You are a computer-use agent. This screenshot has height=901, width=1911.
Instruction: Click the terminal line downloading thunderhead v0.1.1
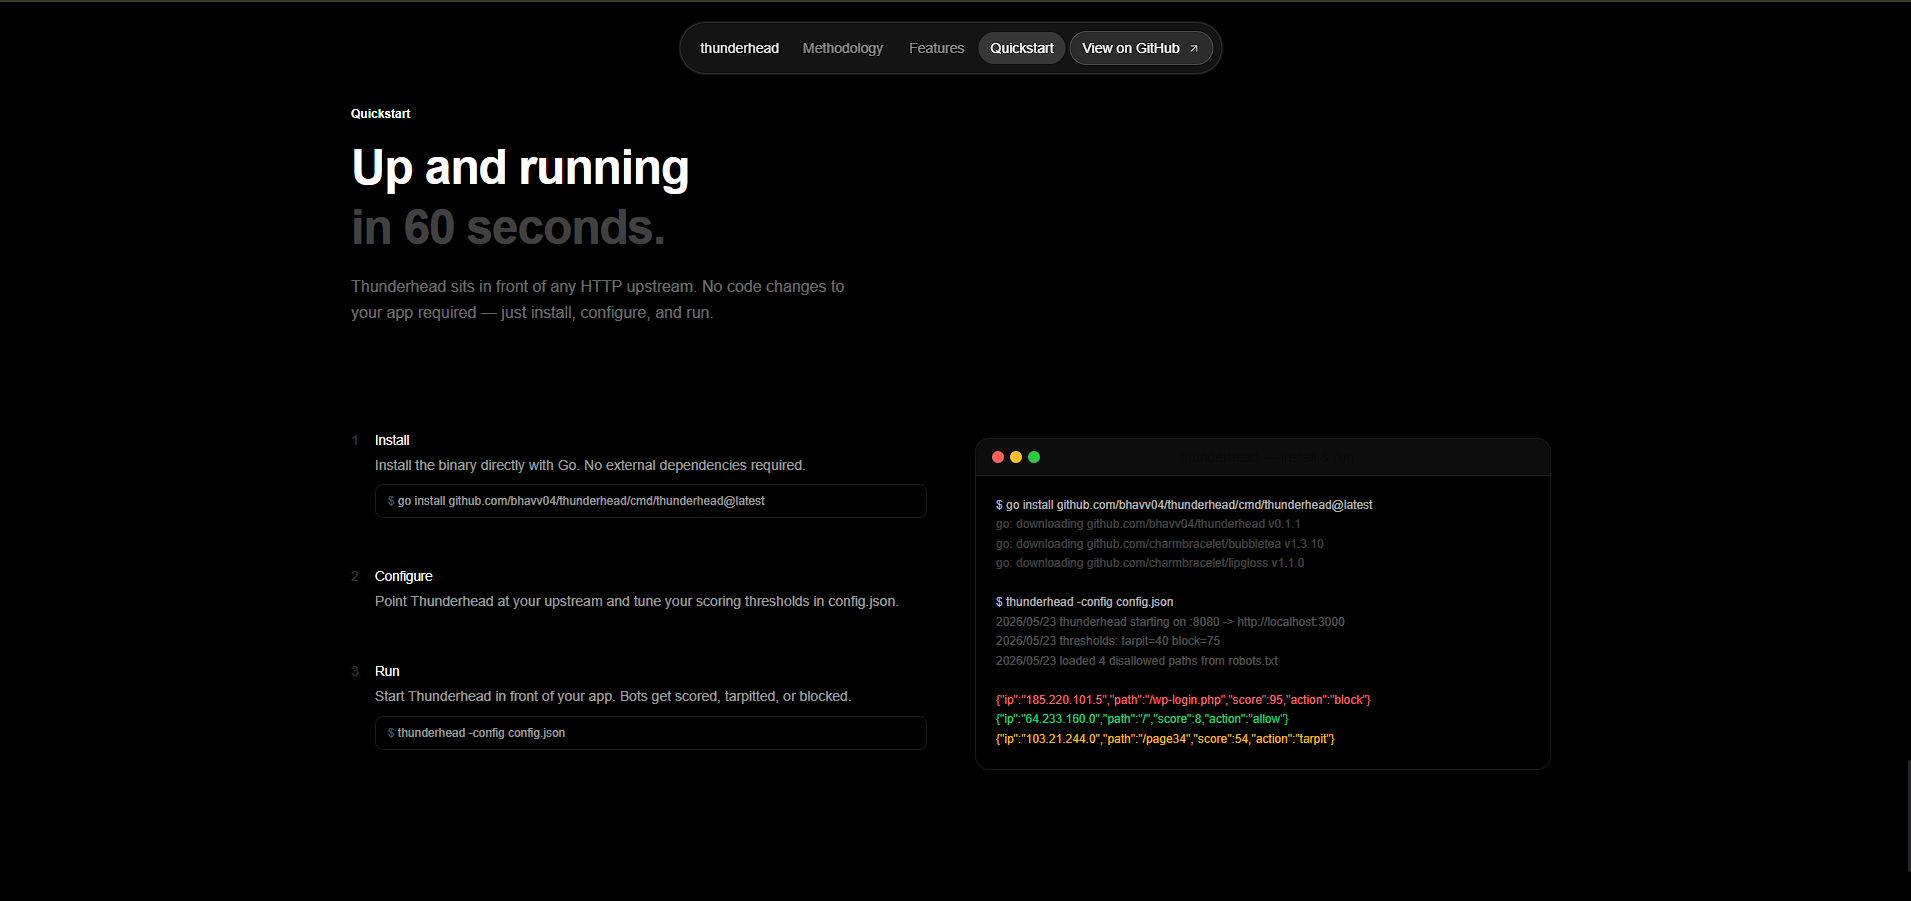click(x=1148, y=524)
